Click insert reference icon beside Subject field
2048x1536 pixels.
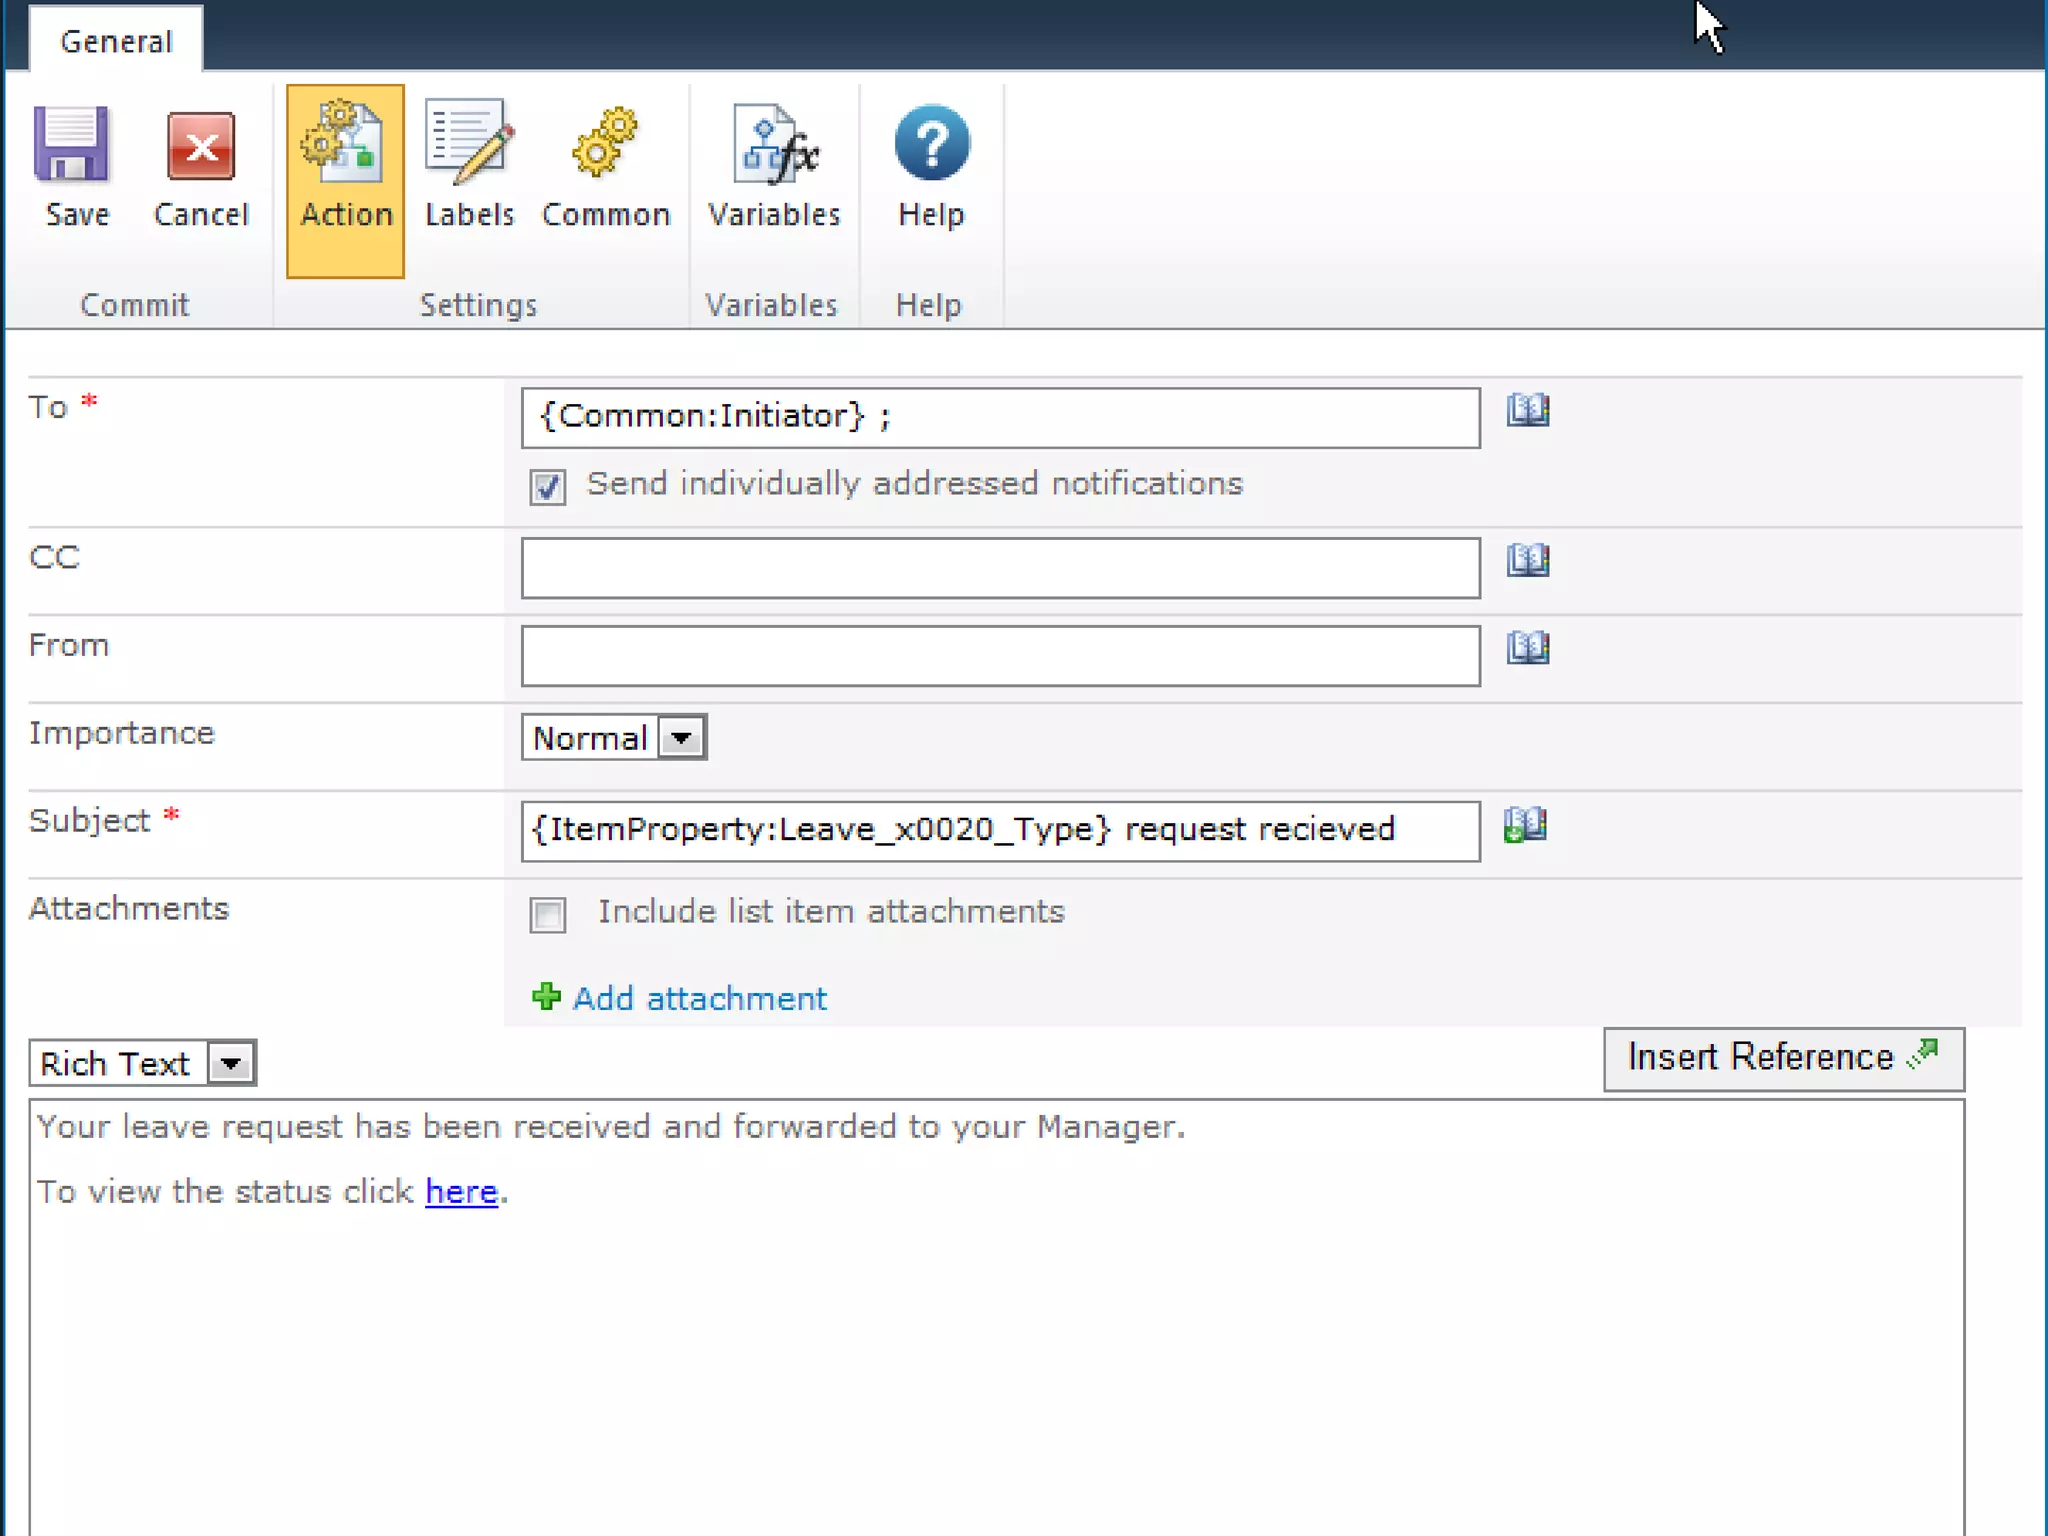coord(1525,825)
